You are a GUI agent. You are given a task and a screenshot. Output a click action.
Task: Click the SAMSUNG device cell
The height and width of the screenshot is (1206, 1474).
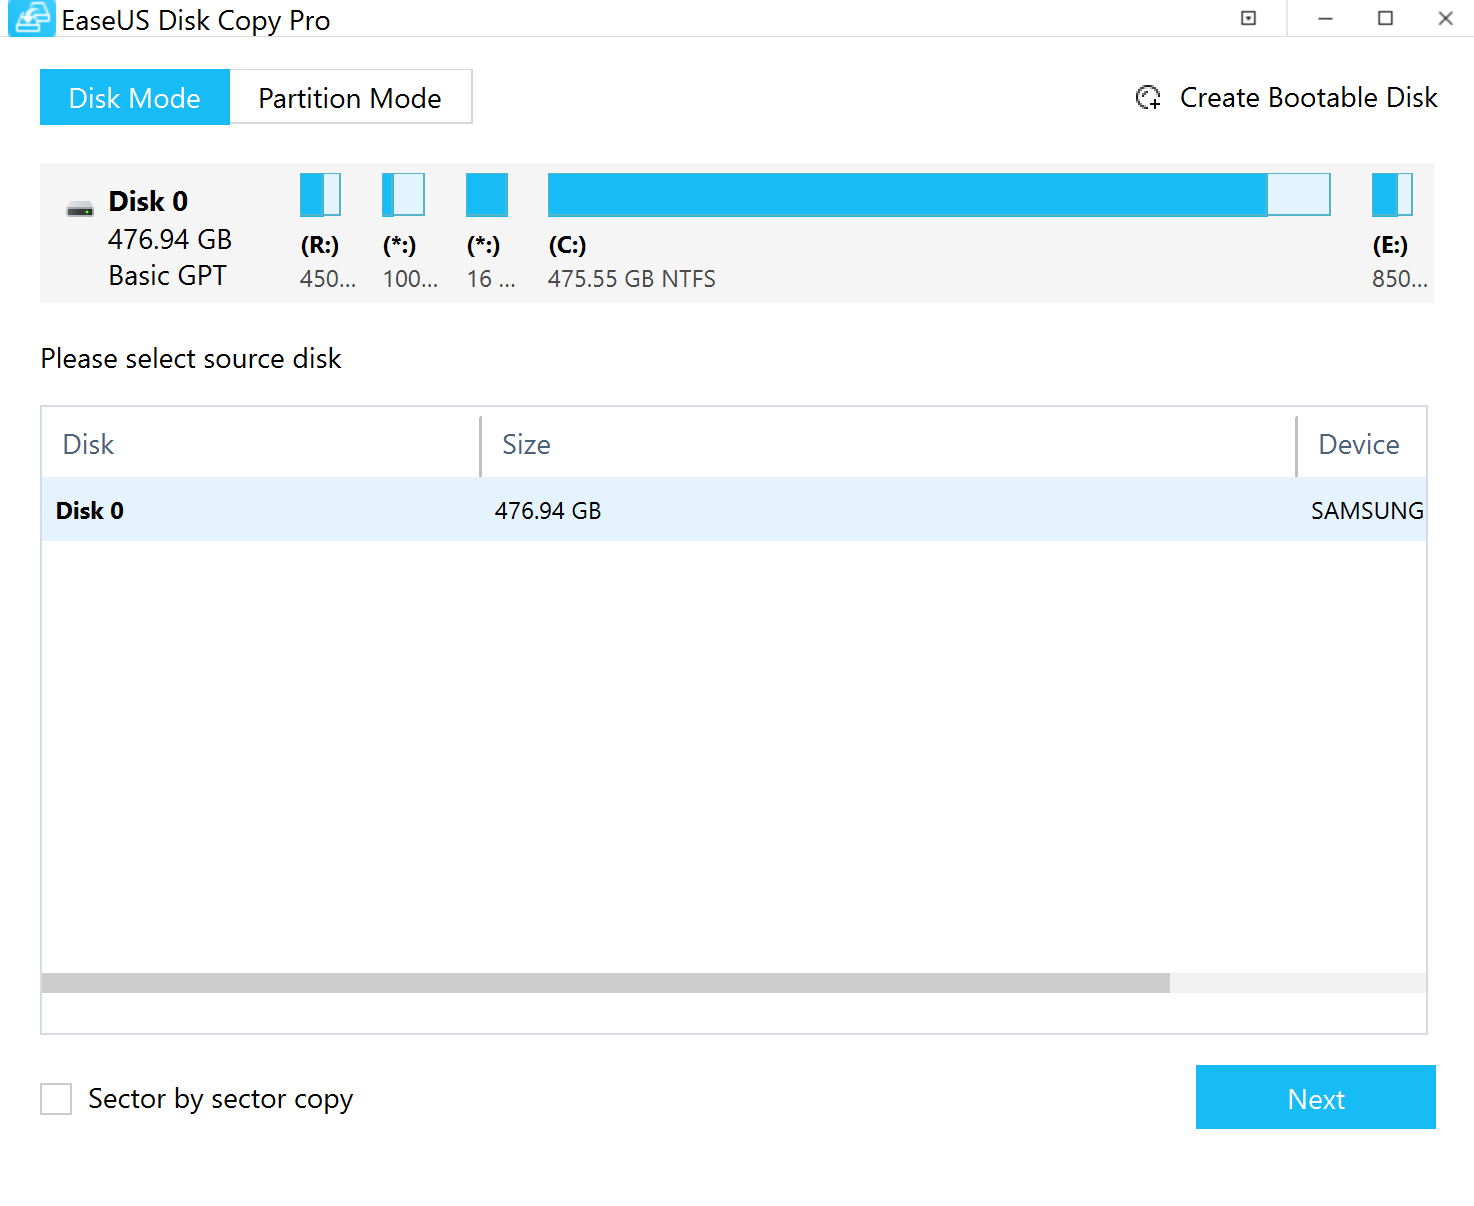(x=1367, y=511)
